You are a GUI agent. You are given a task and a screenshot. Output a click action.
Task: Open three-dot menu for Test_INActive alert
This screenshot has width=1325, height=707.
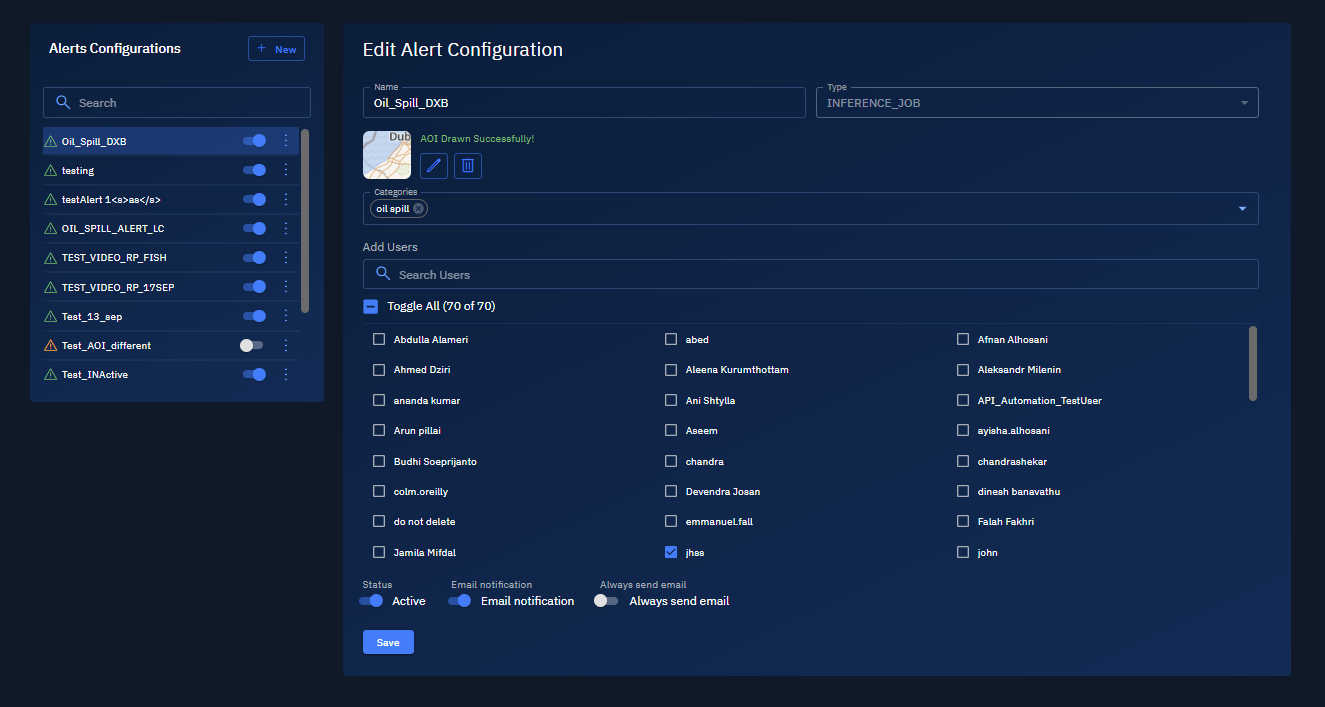tap(286, 374)
